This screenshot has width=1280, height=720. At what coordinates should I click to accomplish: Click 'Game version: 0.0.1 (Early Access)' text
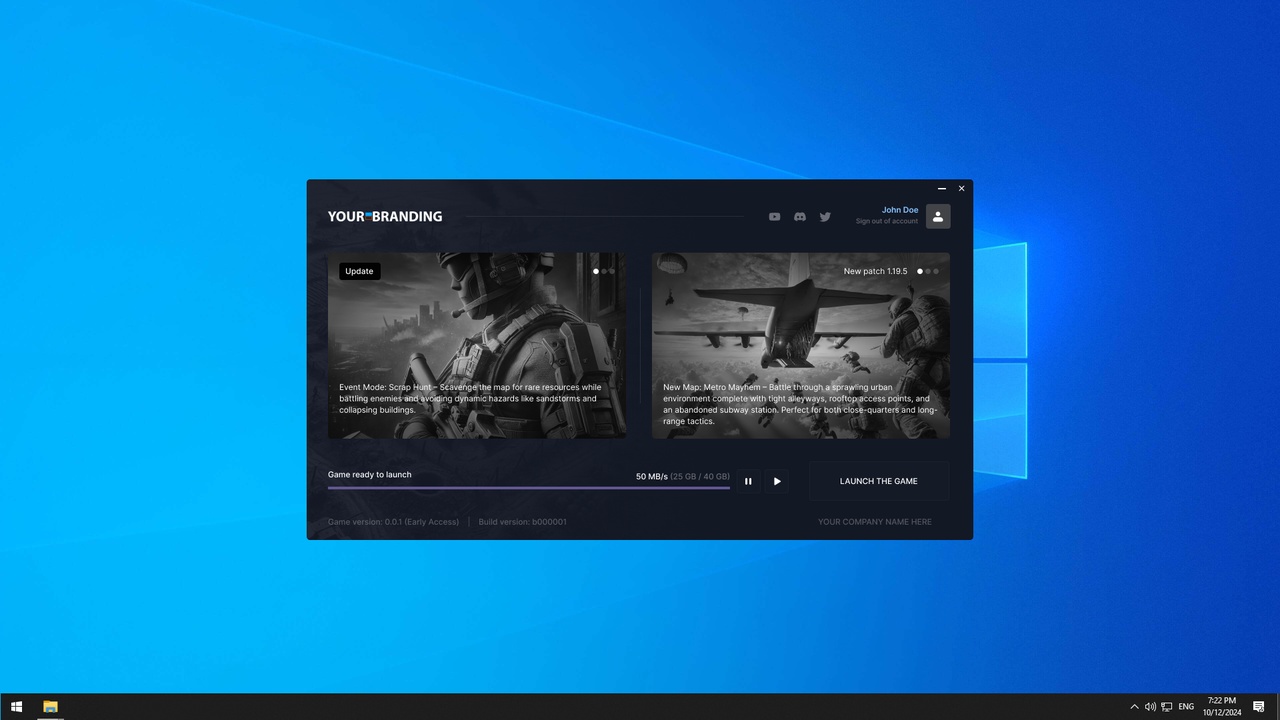point(393,522)
